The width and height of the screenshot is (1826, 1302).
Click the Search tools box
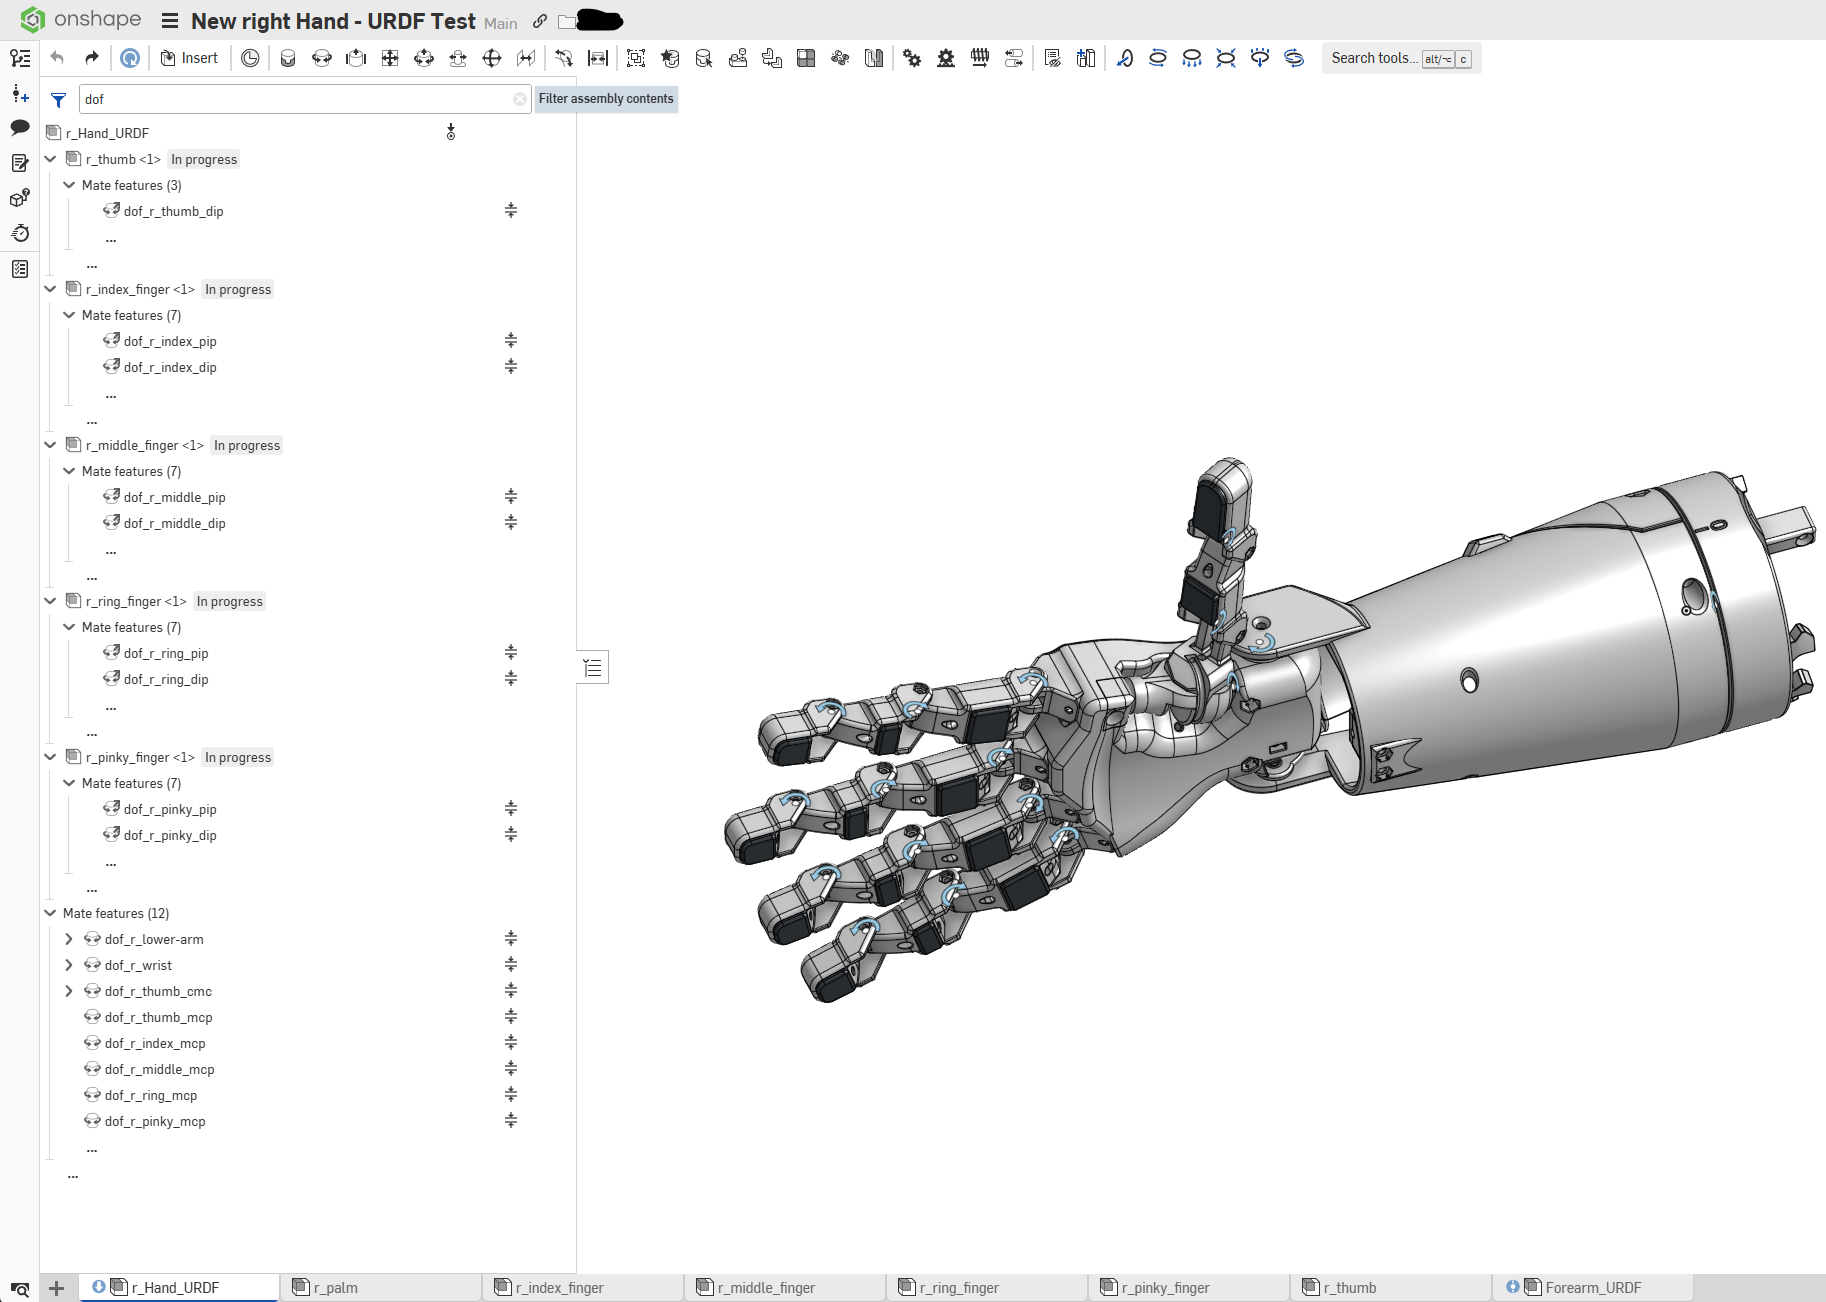click(1401, 58)
